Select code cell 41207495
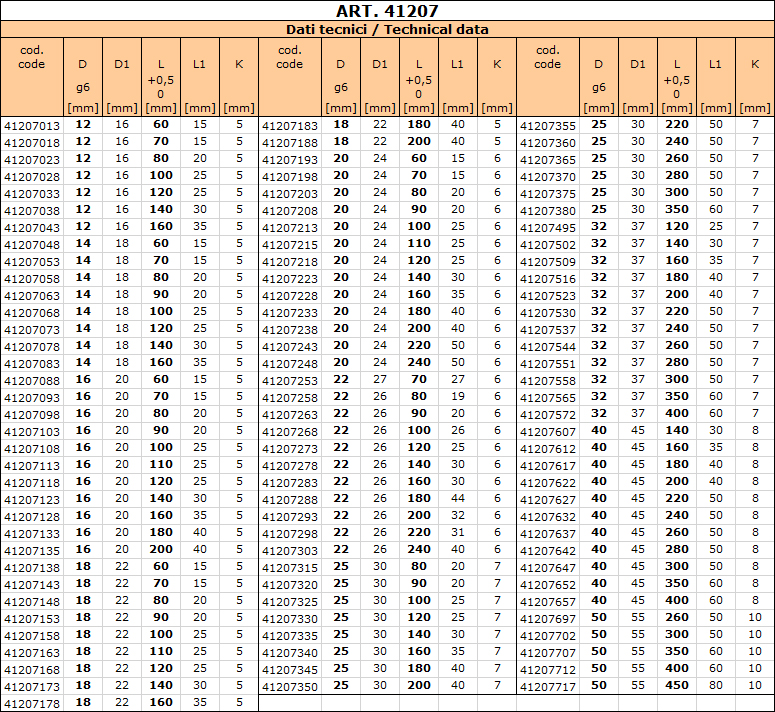Viewport: 775px width, 712px height. pos(548,228)
